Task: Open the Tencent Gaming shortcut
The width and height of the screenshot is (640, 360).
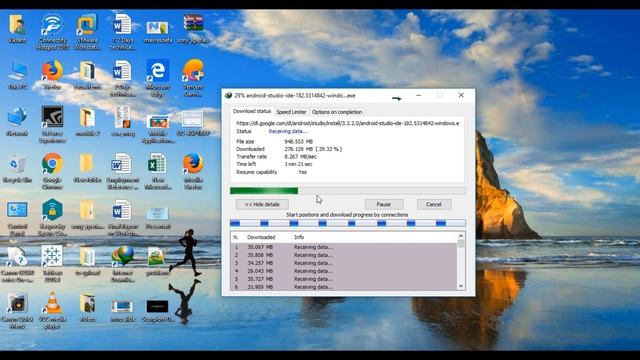Action: 193,78
